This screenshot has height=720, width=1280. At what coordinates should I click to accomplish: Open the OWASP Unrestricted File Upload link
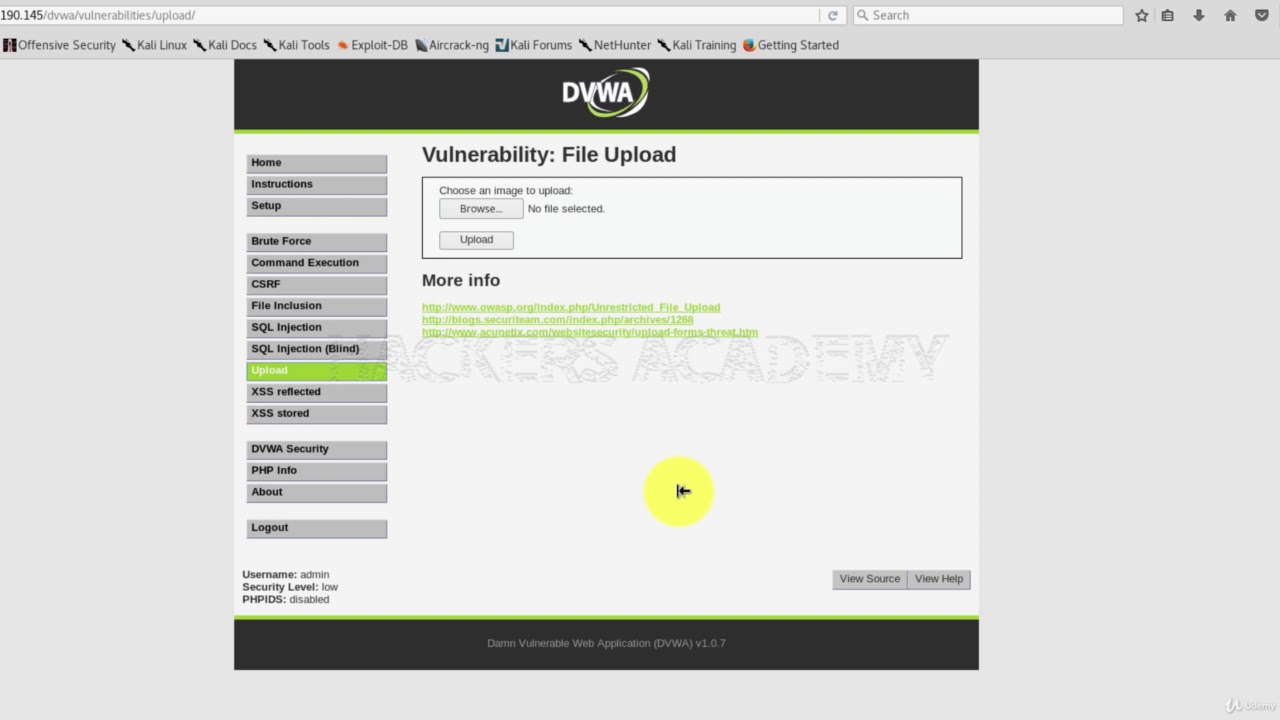[571, 307]
